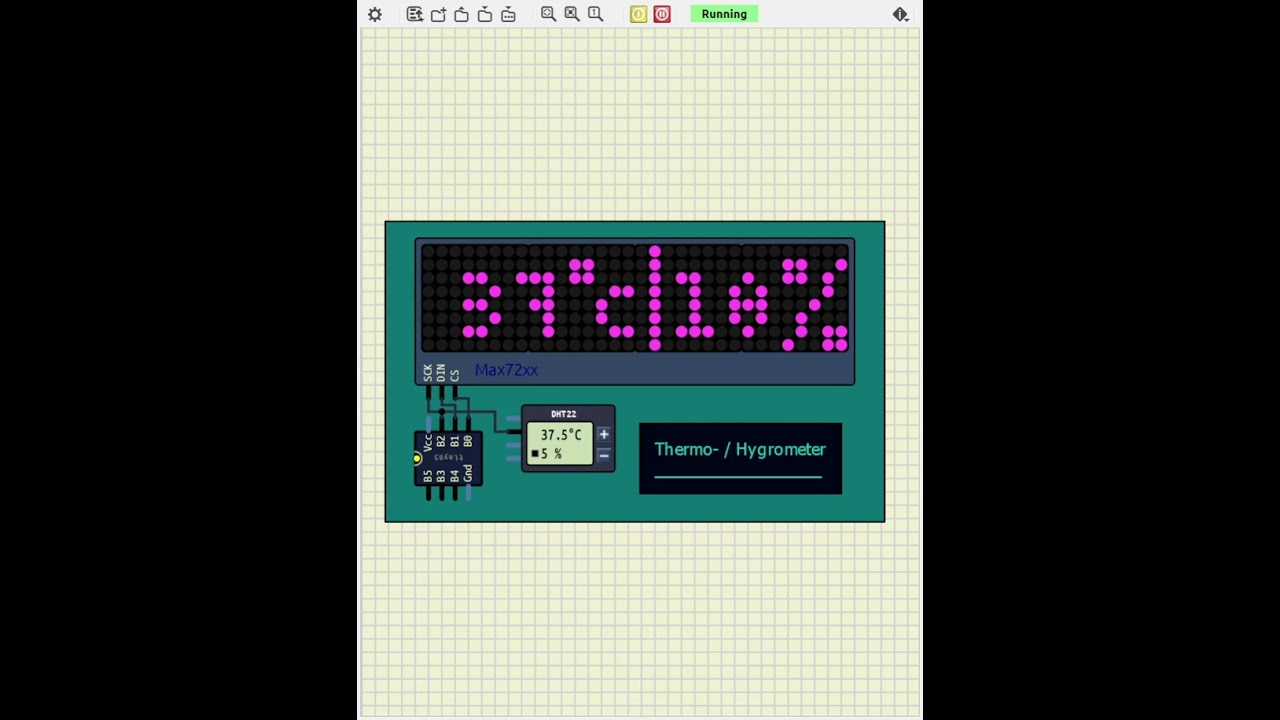The width and height of the screenshot is (1280, 720).
Task: Click the open circuit folder icon
Action: (x=438, y=14)
